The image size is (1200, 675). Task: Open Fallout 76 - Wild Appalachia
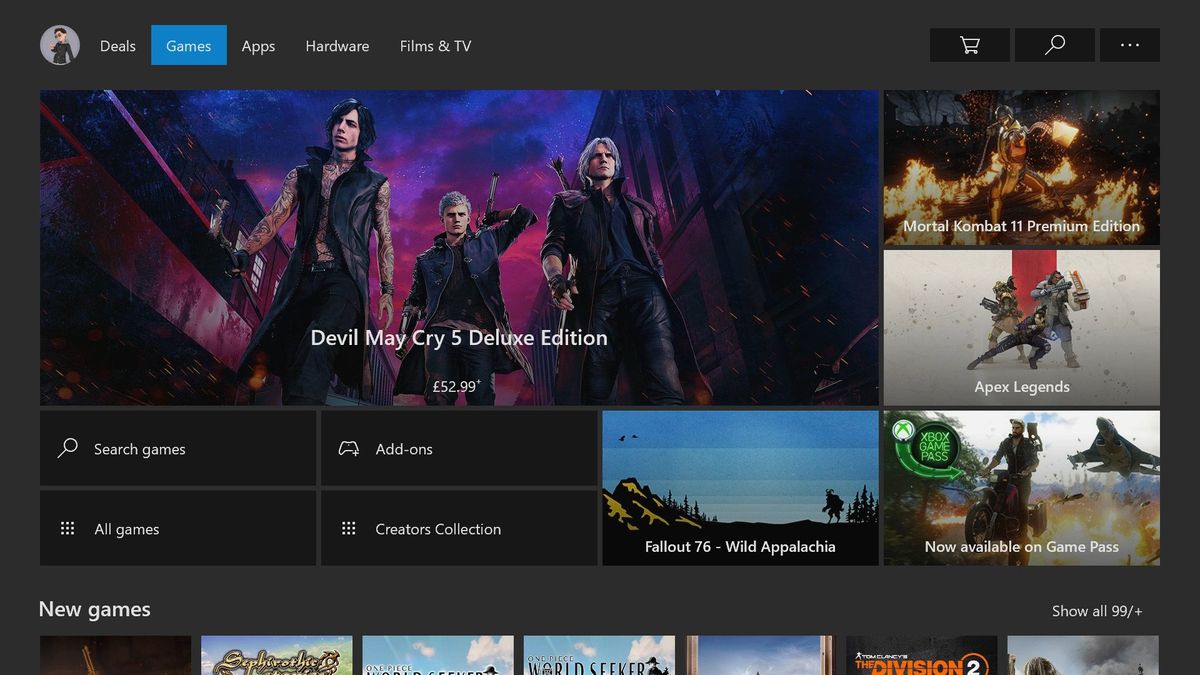coord(740,487)
